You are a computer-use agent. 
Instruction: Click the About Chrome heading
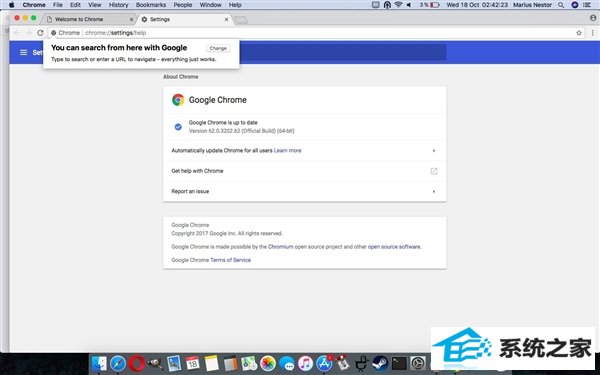(181, 77)
